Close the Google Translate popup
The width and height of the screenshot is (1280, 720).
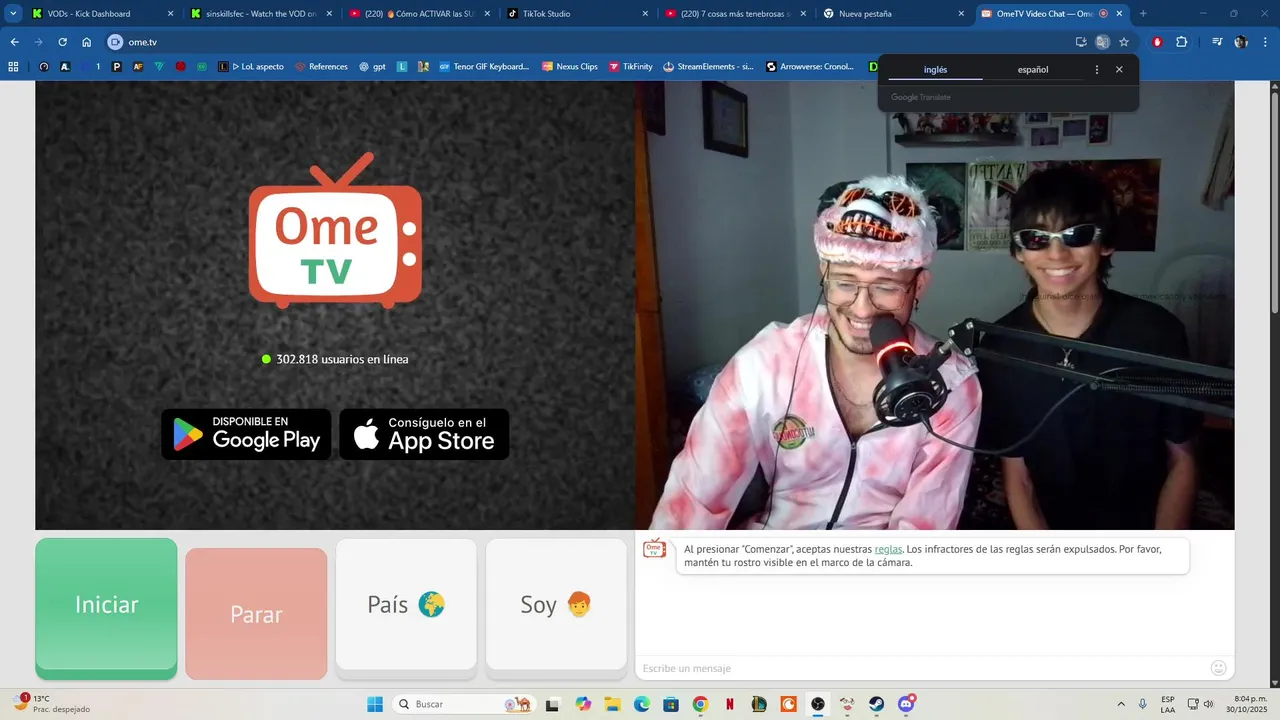point(1119,70)
